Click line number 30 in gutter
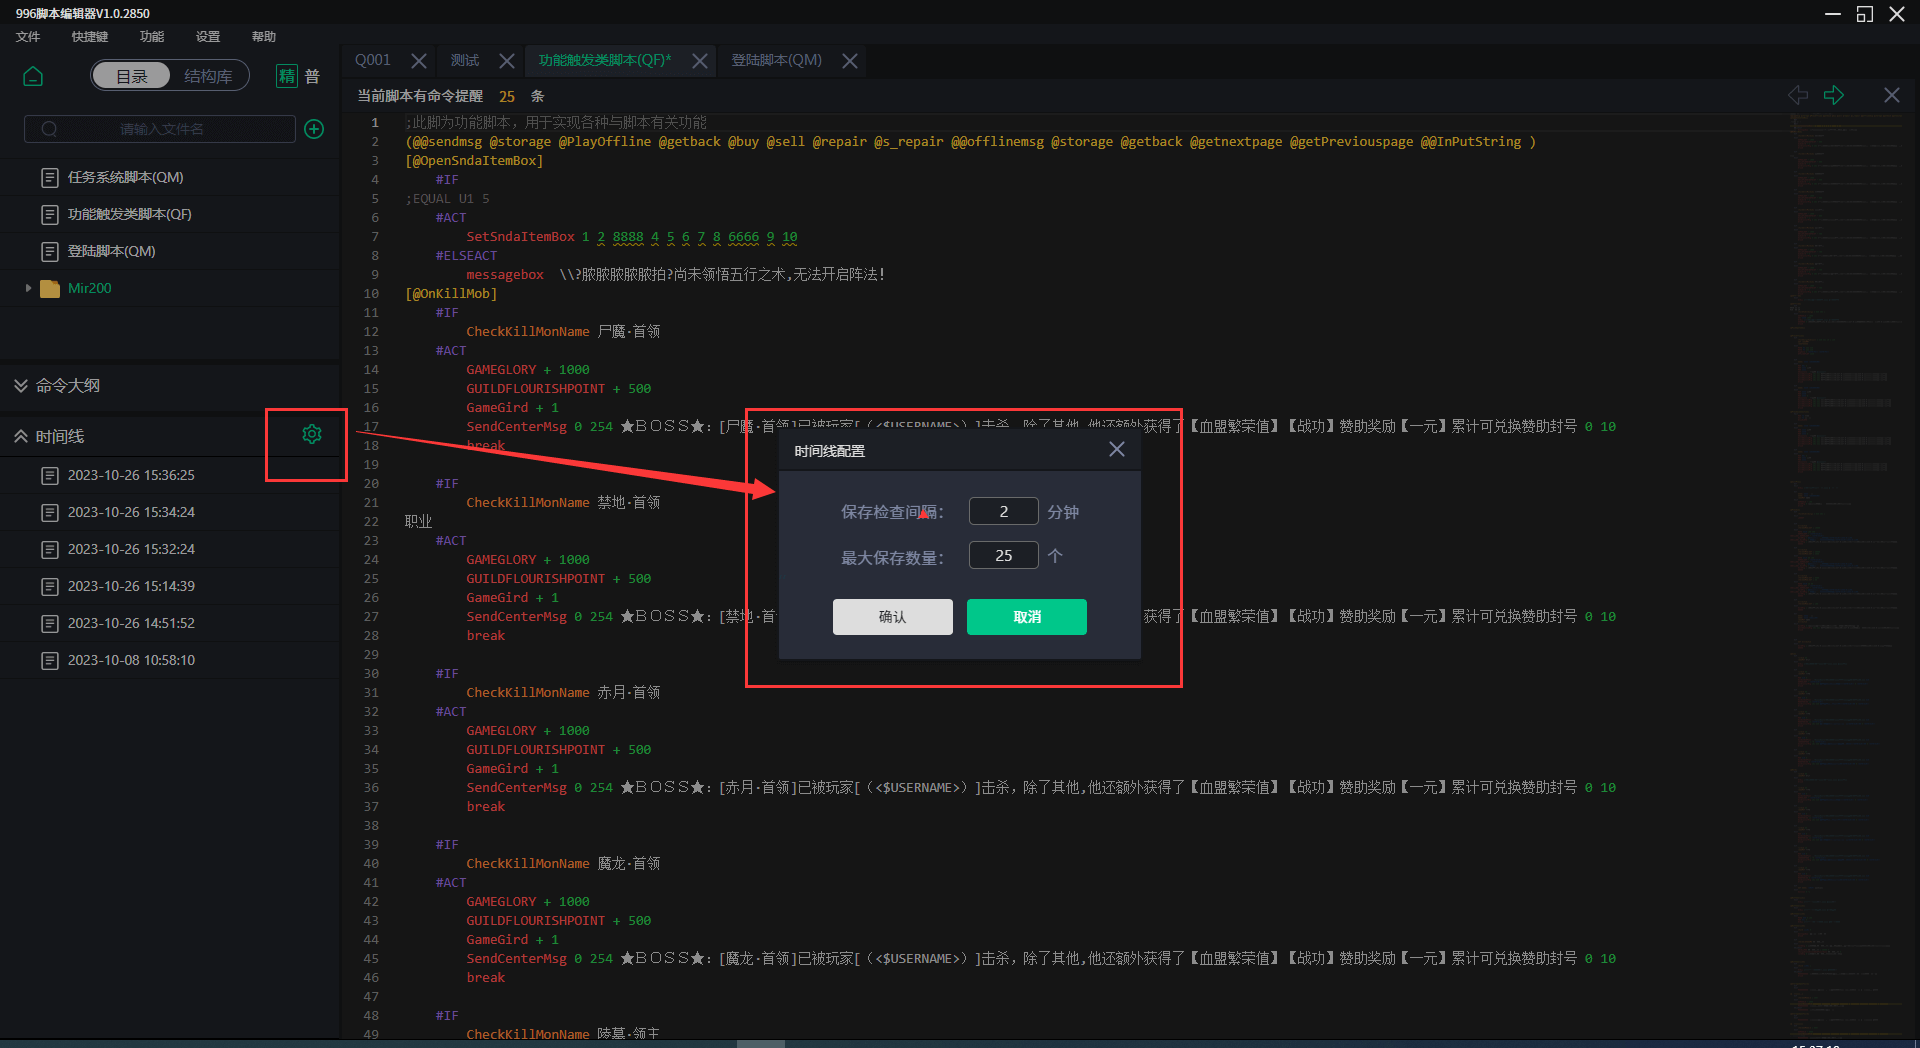This screenshot has height=1048, width=1920. tap(371, 674)
